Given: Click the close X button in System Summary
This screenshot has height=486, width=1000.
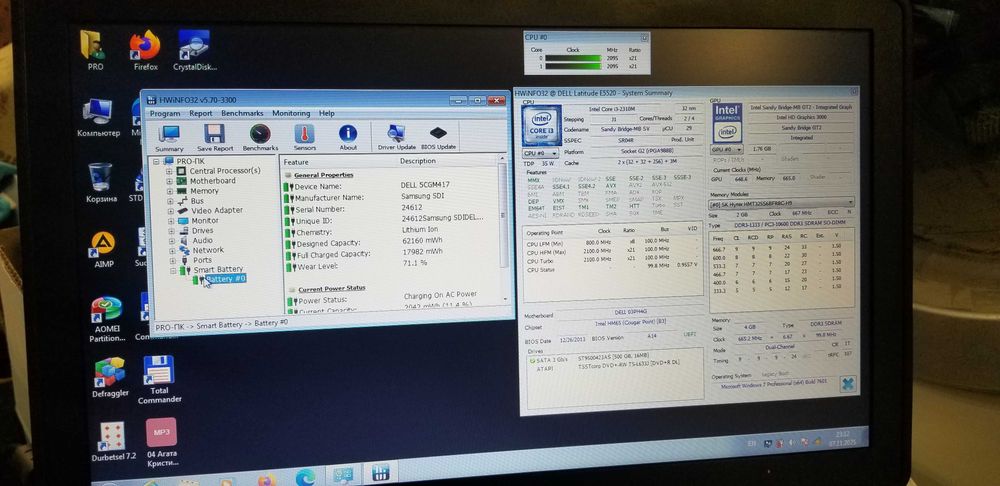Looking at the screenshot, I should 848,384.
